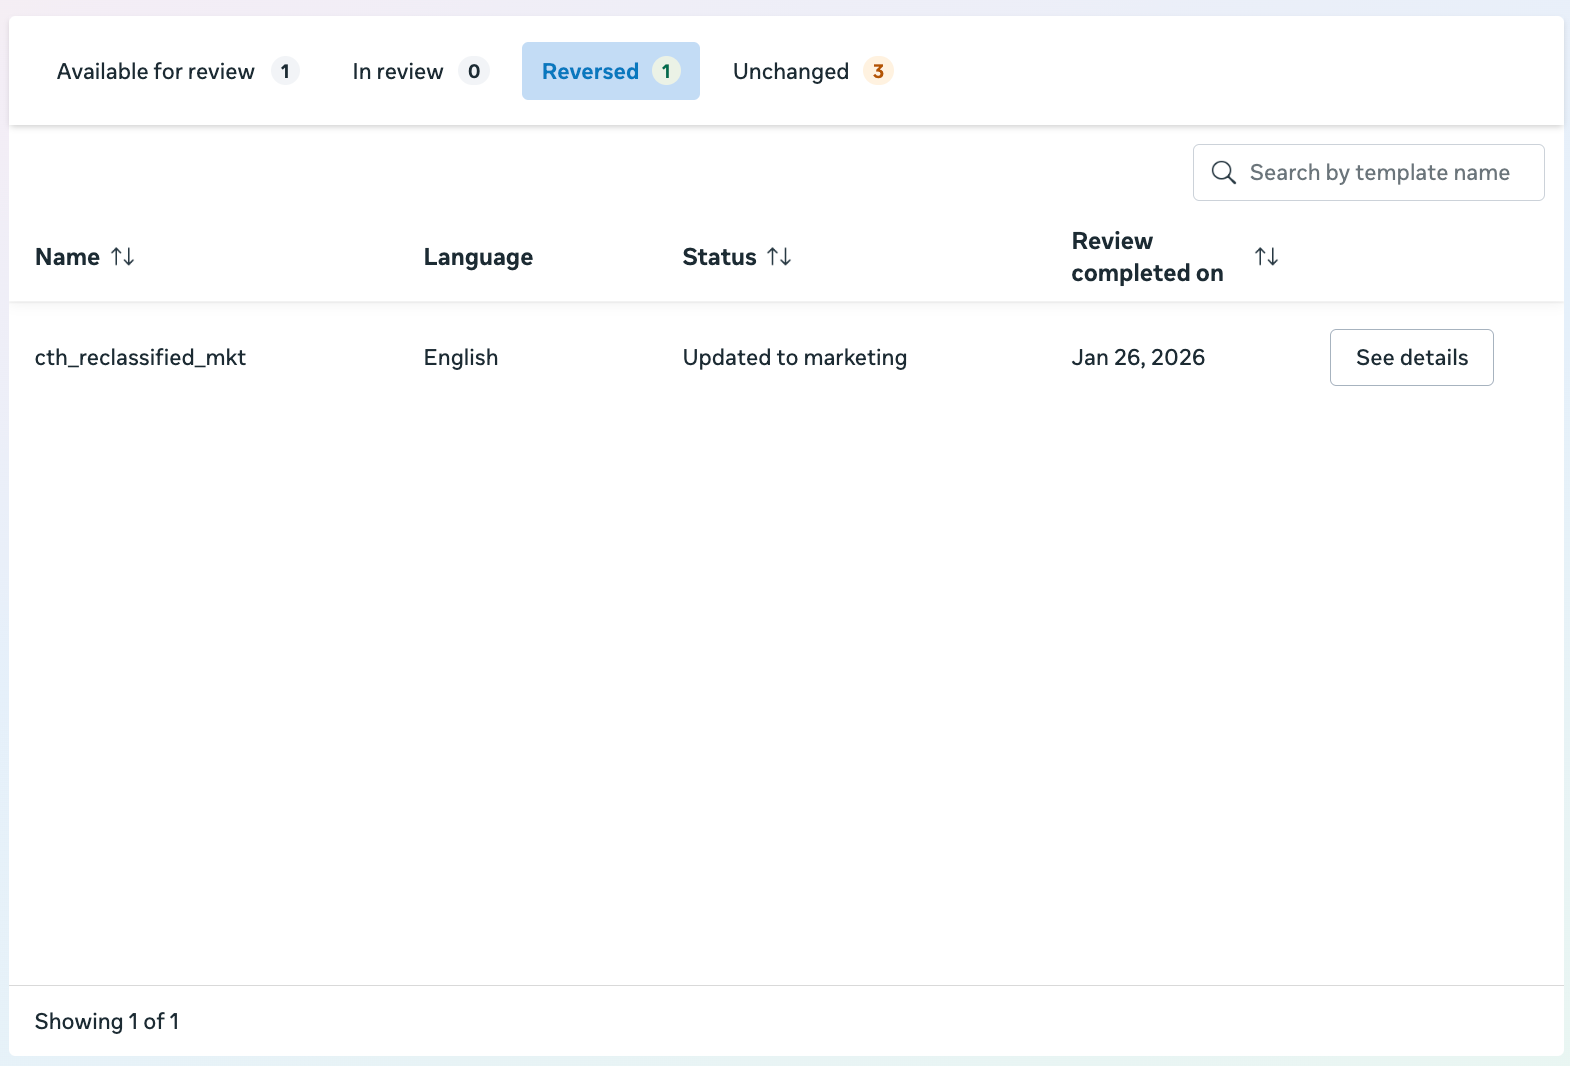
Task: Select the cth_reclassified_mkt template name
Action: tap(140, 357)
